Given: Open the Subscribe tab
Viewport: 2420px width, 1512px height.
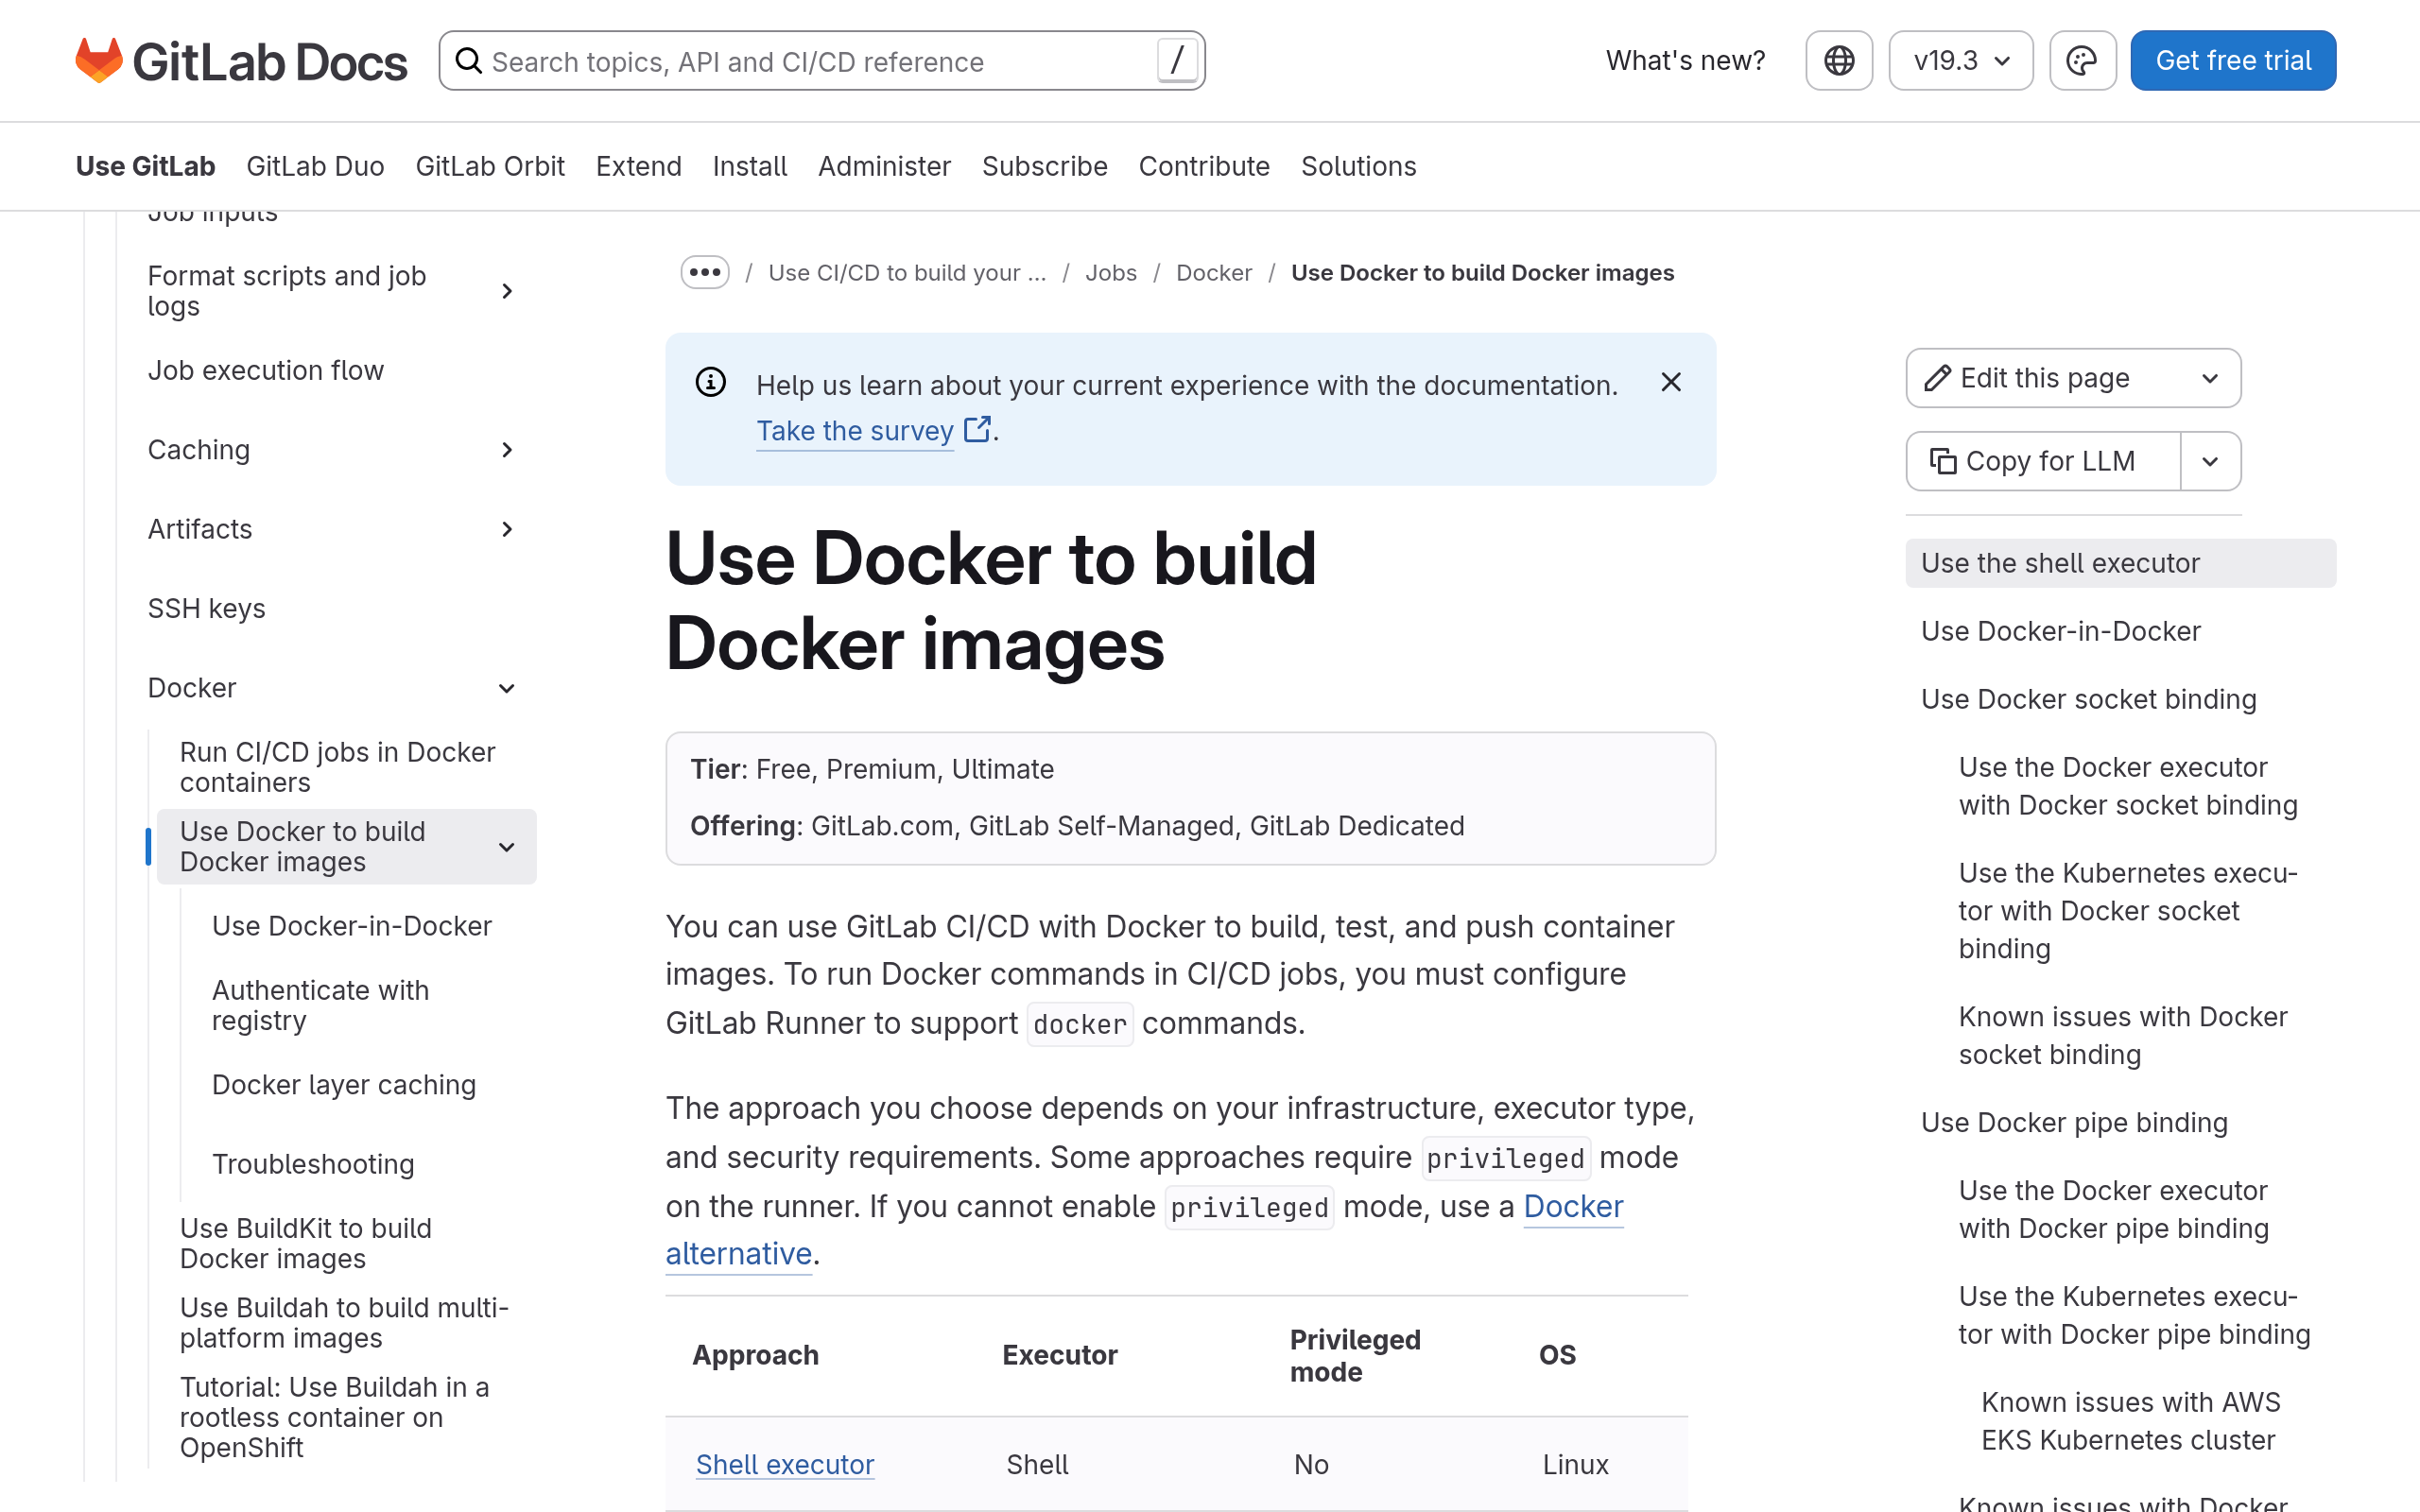Looking at the screenshot, I should (1044, 166).
